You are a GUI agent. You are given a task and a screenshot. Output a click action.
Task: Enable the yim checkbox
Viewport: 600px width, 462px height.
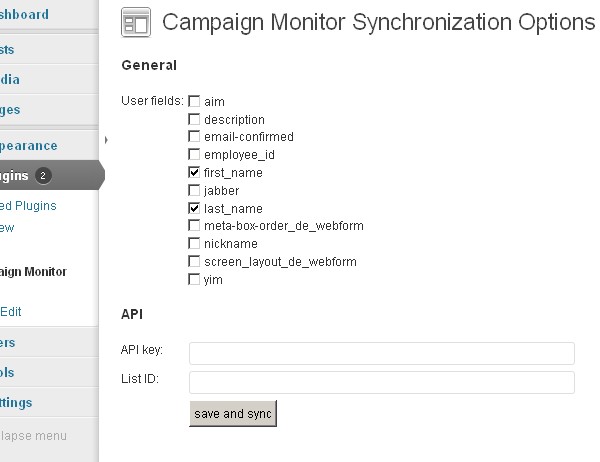(194, 280)
